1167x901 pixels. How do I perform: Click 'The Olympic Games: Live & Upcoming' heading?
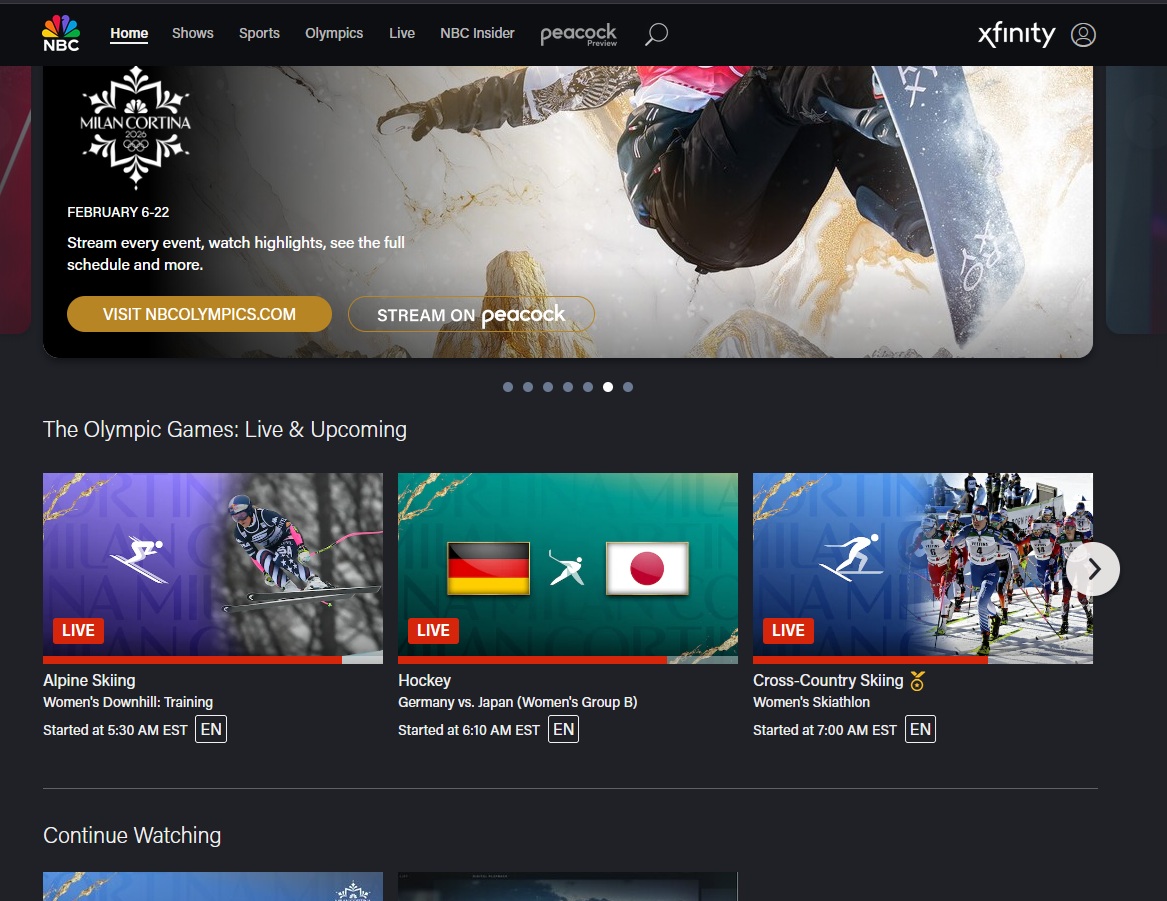pos(225,429)
